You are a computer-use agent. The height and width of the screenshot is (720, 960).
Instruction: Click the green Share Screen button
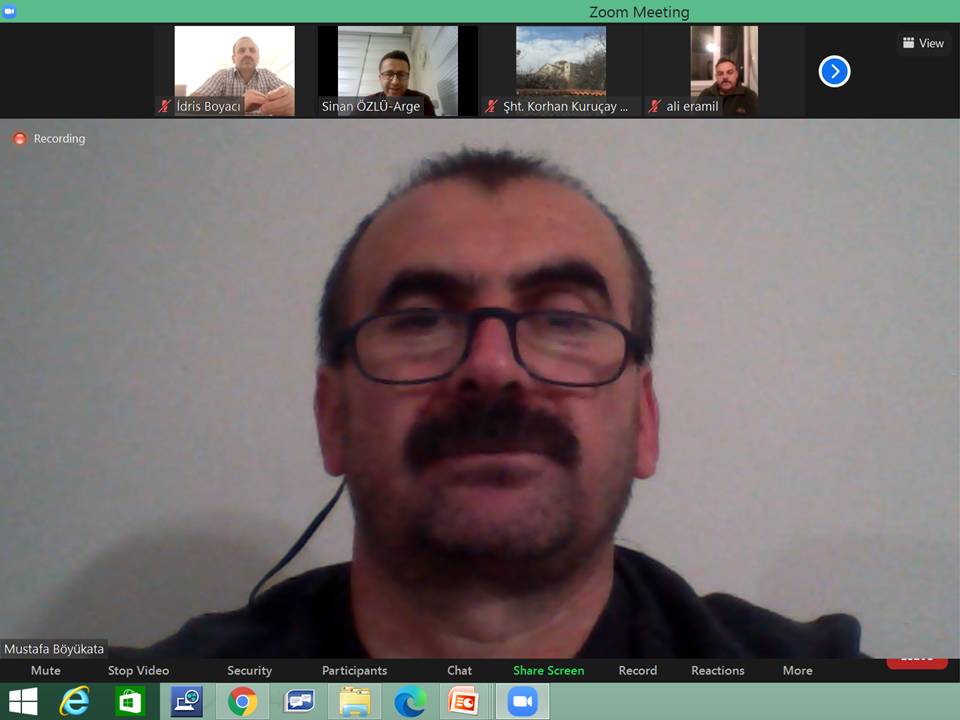click(548, 670)
